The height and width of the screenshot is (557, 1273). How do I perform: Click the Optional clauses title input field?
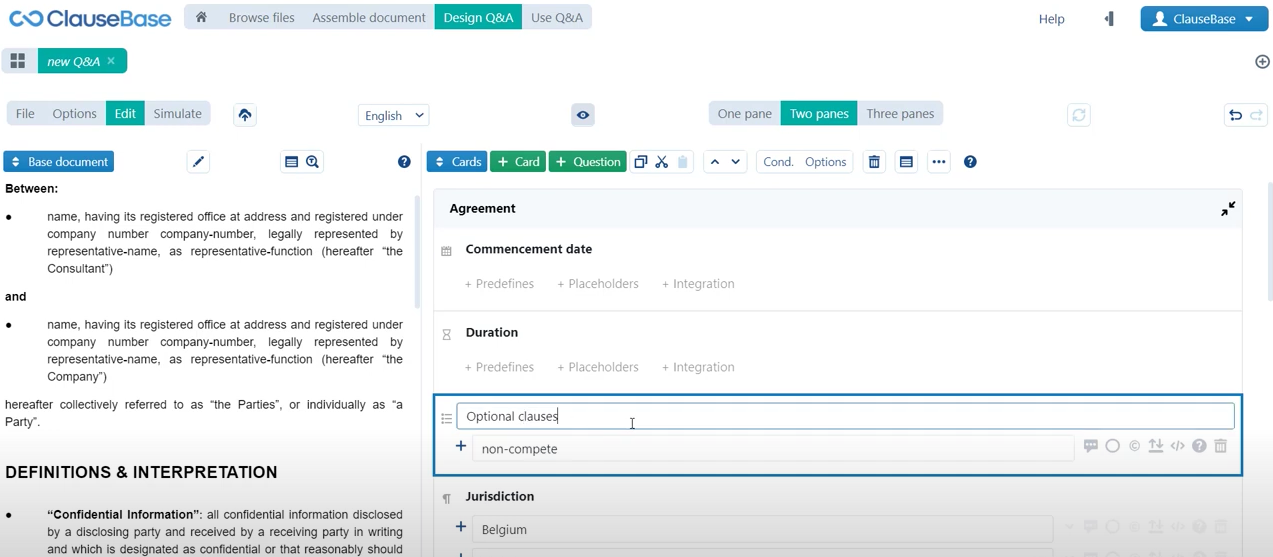845,416
